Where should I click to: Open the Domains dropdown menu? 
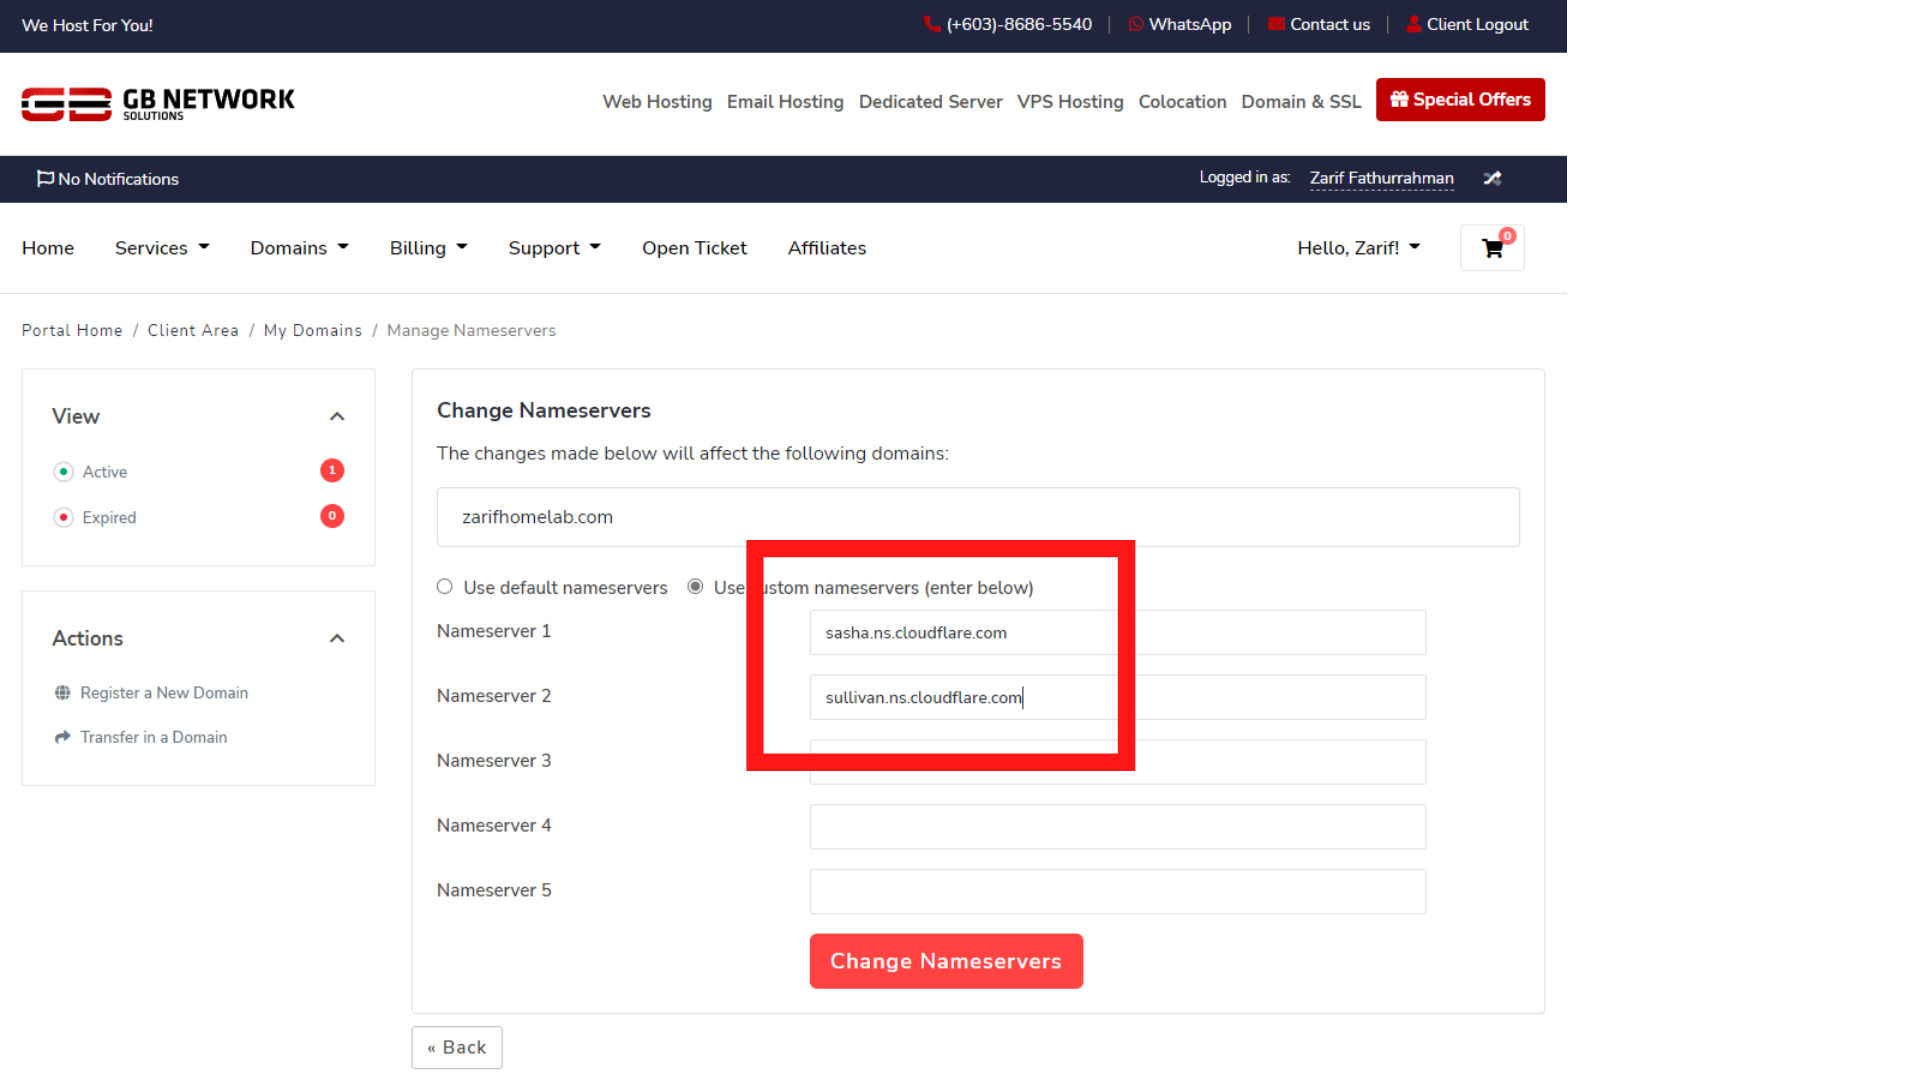[x=299, y=248]
